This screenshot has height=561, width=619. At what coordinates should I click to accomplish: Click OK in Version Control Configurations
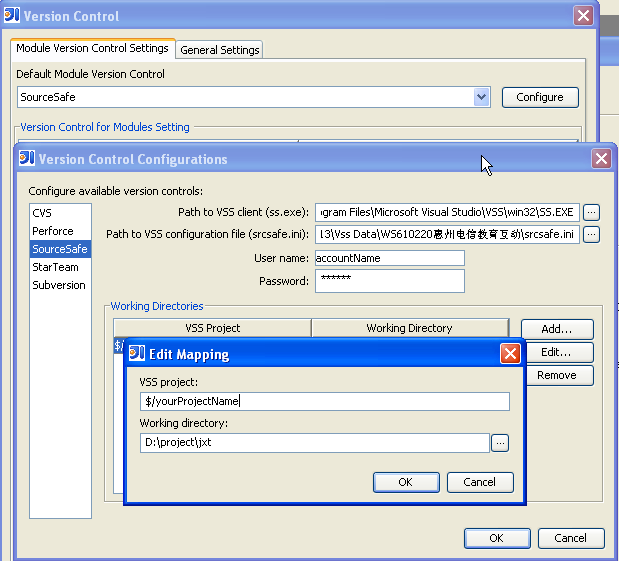point(497,538)
